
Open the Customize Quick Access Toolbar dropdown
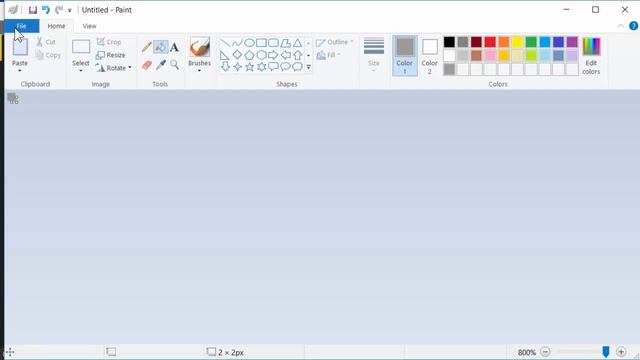(x=70, y=10)
